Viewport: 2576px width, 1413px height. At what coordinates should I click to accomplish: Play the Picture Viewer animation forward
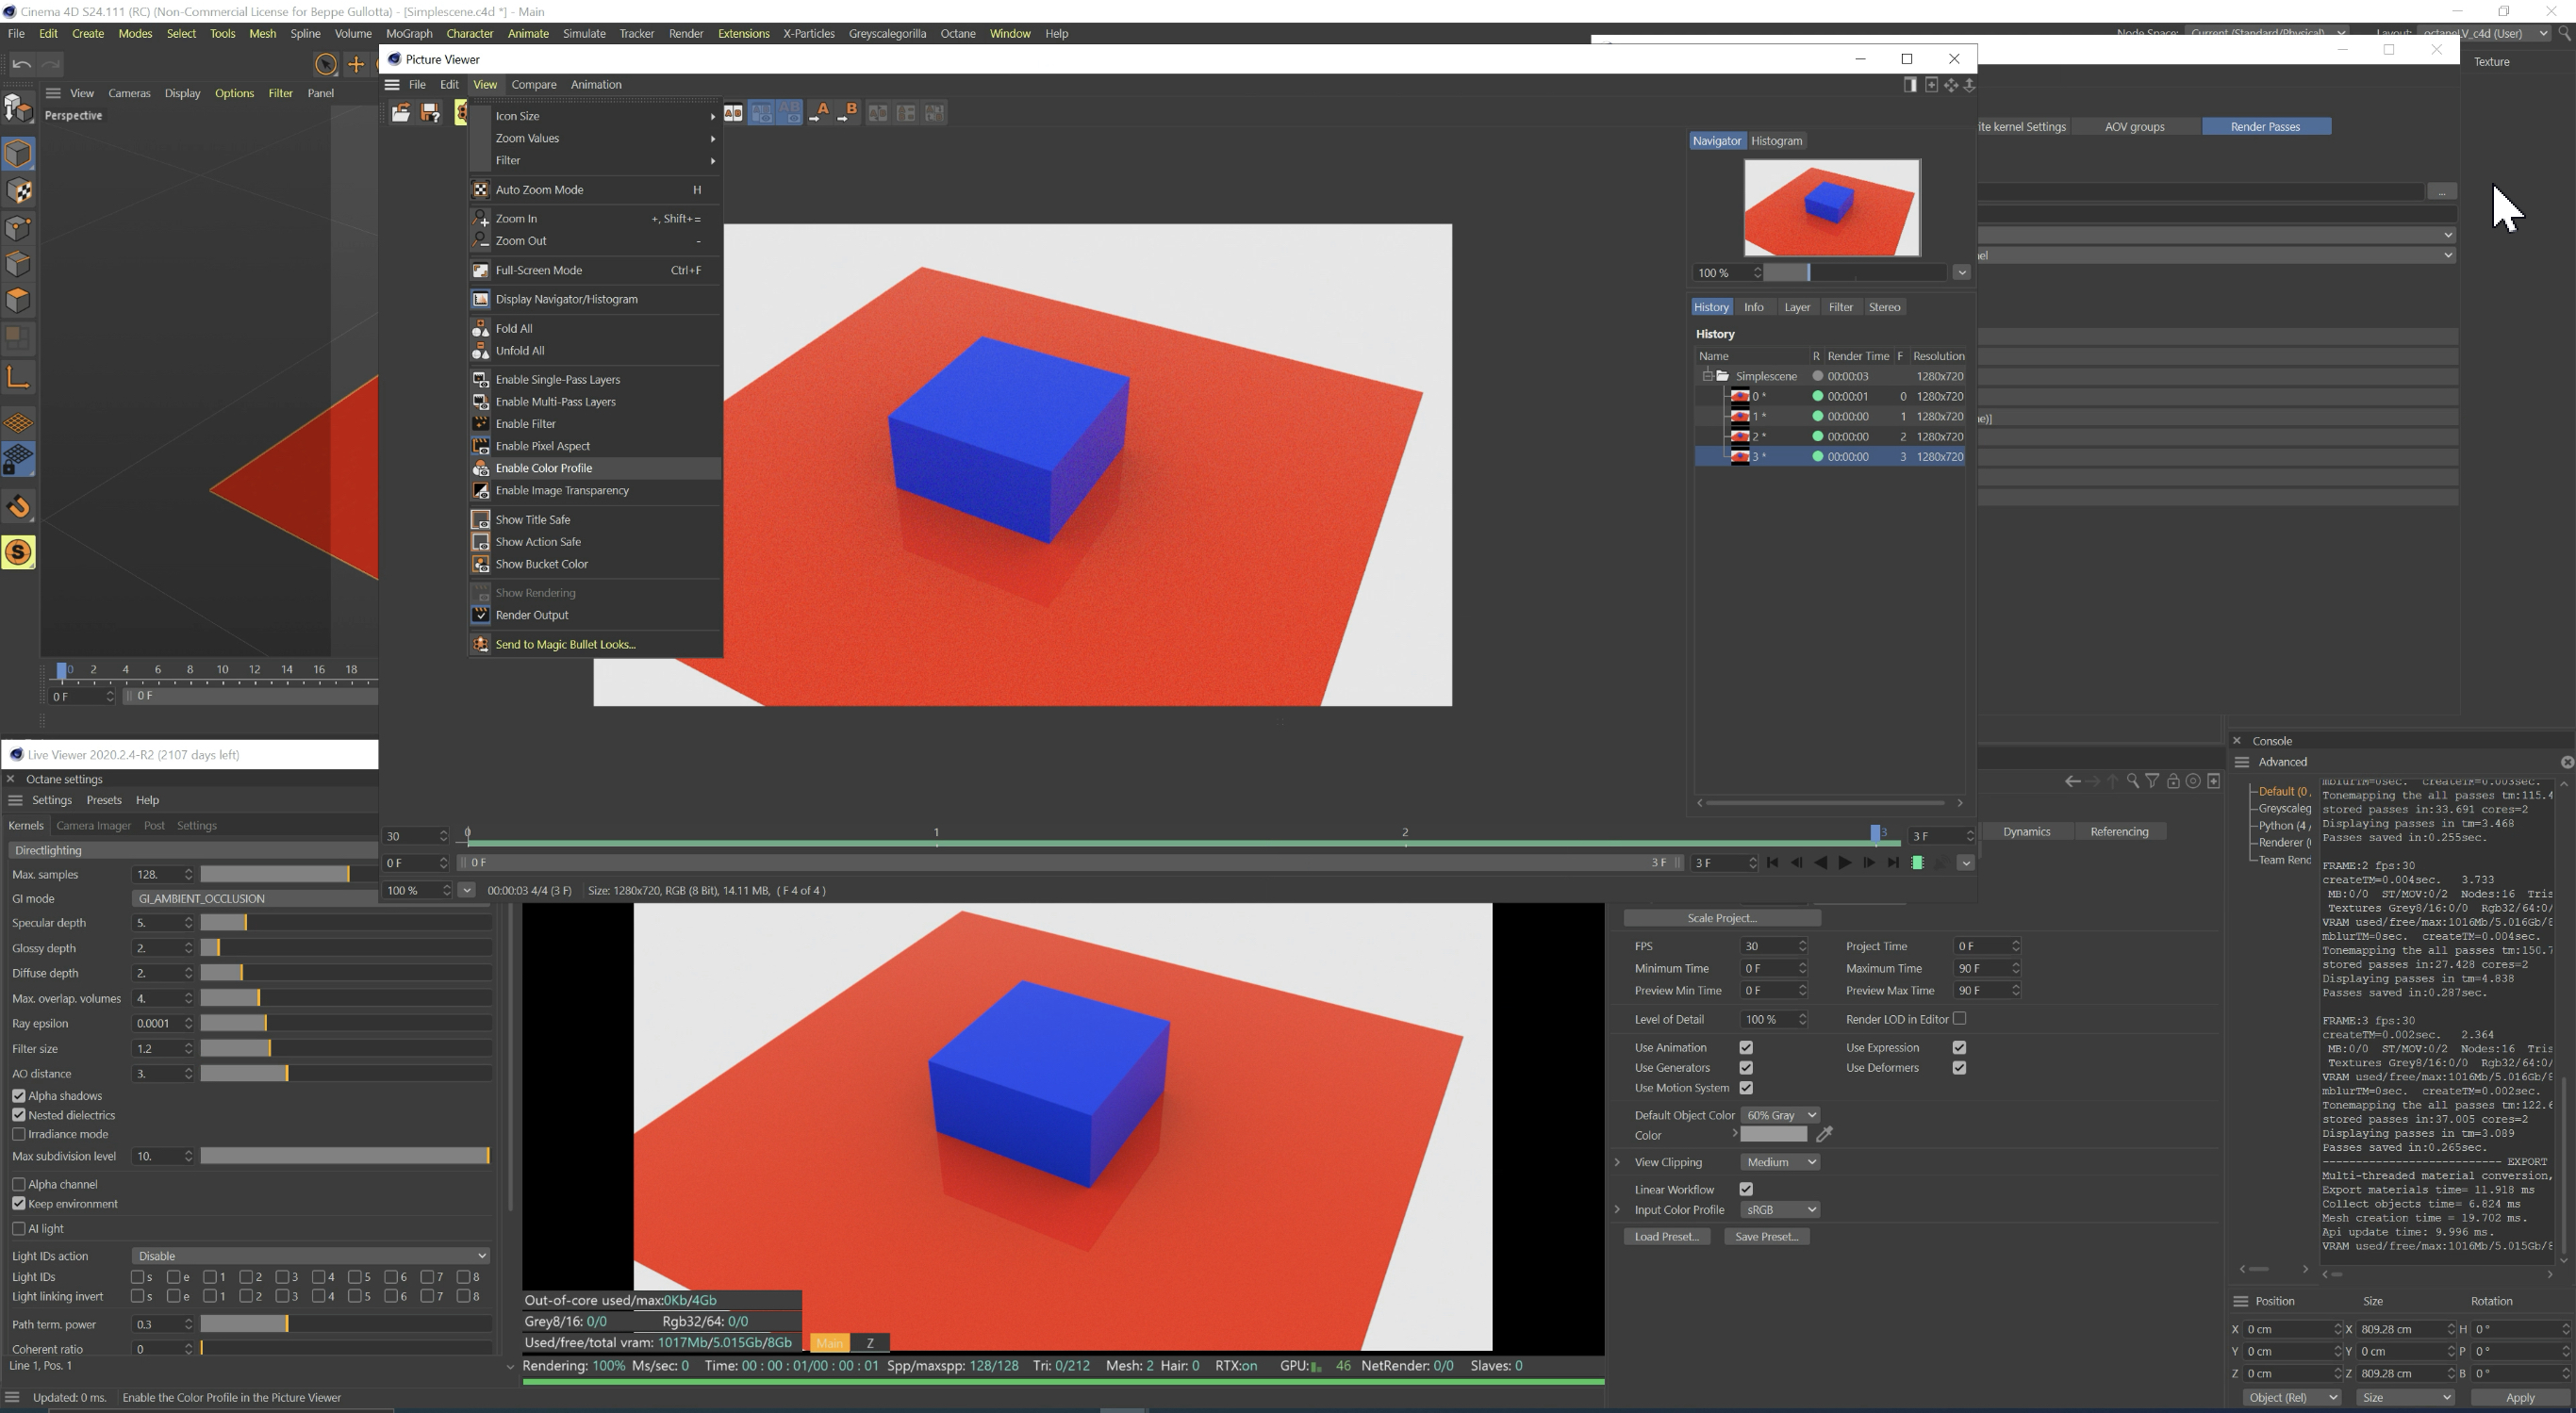(1844, 863)
